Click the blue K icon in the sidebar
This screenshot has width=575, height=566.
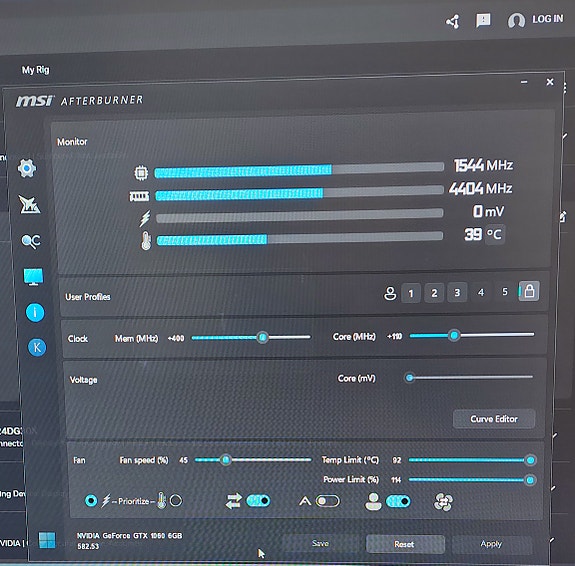pos(37,347)
